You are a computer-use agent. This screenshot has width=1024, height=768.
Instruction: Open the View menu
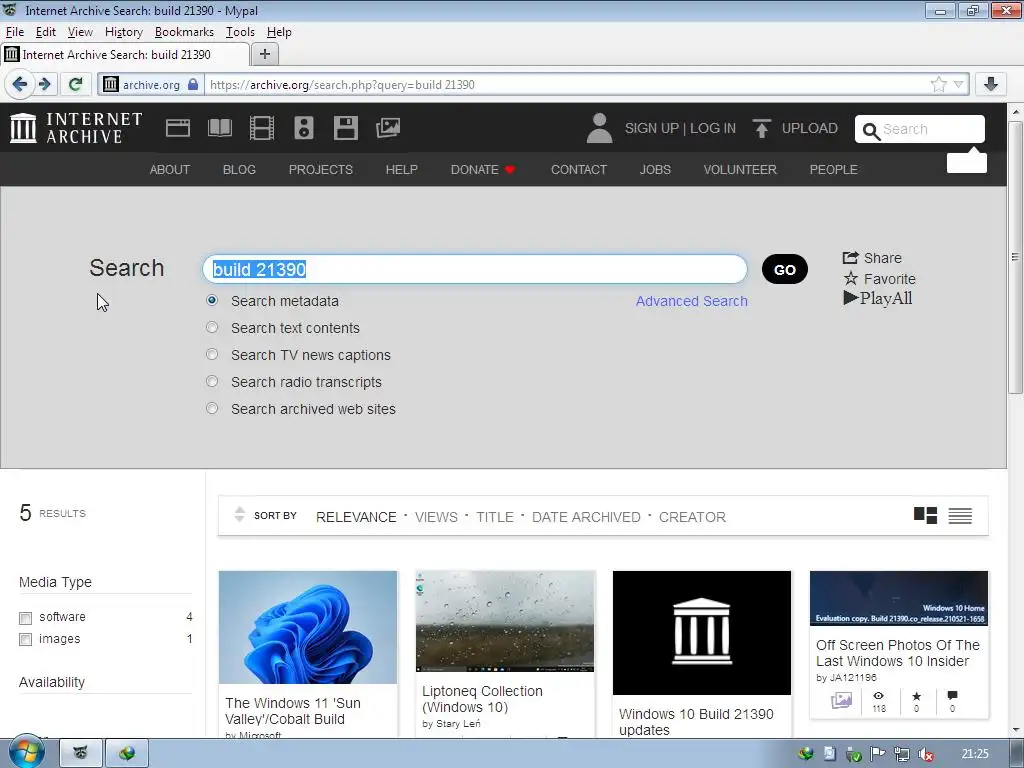pos(80,32)
